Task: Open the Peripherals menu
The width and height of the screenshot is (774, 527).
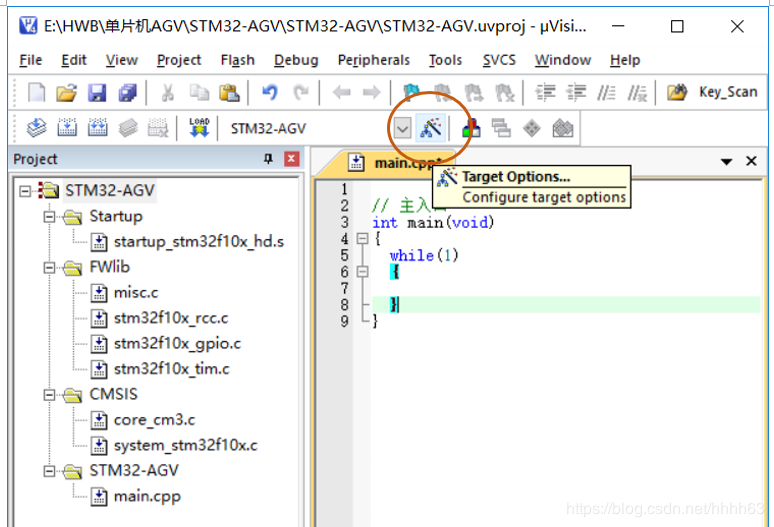Action: 374,60
